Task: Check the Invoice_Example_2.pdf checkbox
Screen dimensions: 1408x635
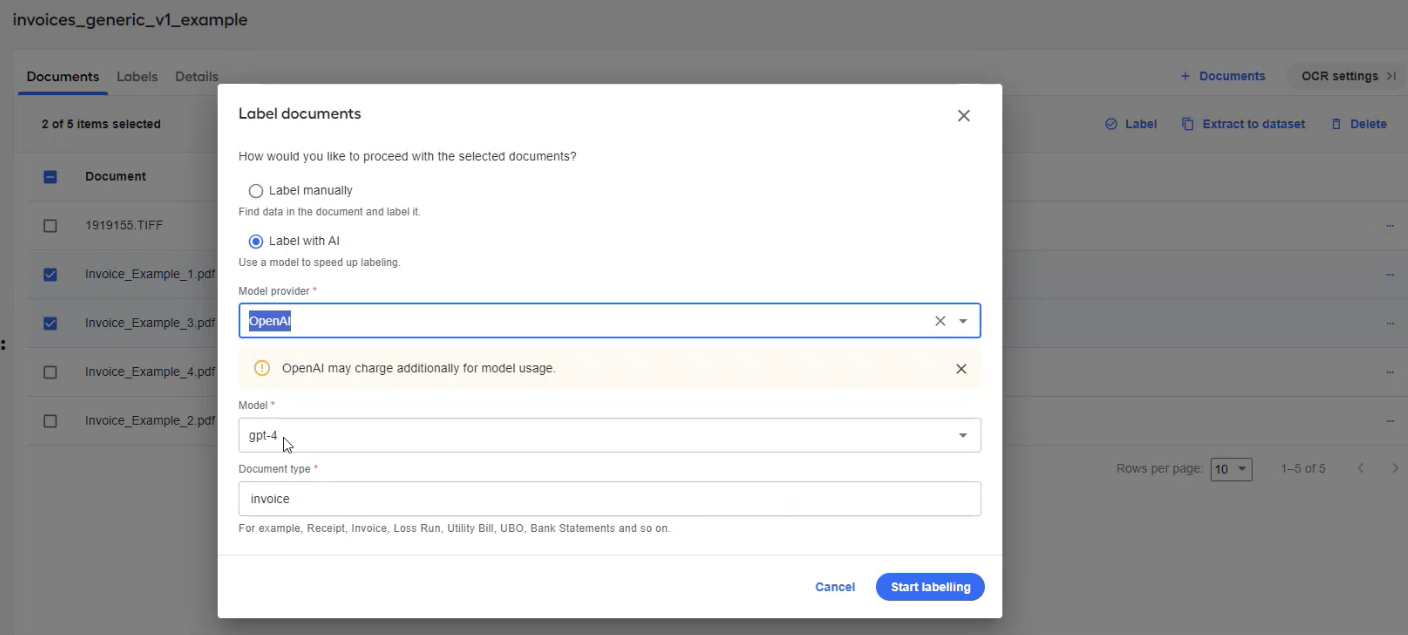Action: [50, 421]
